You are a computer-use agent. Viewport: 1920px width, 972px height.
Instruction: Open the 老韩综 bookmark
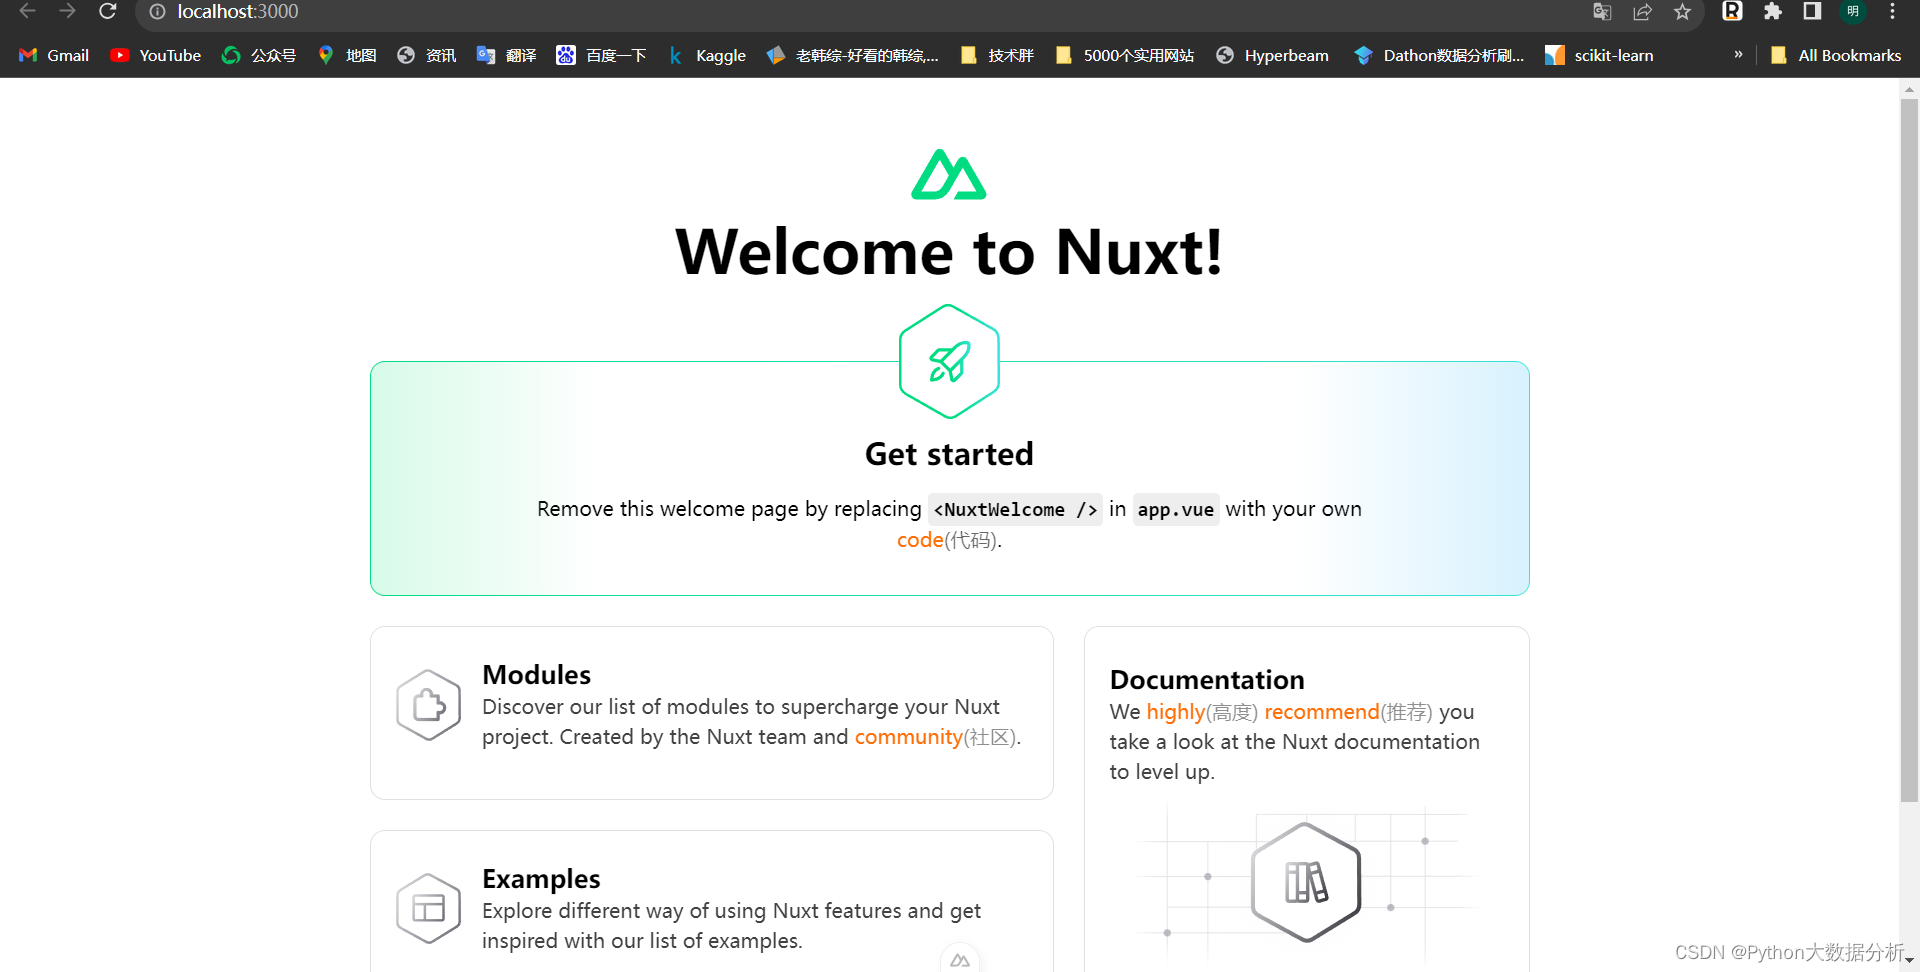853,55
